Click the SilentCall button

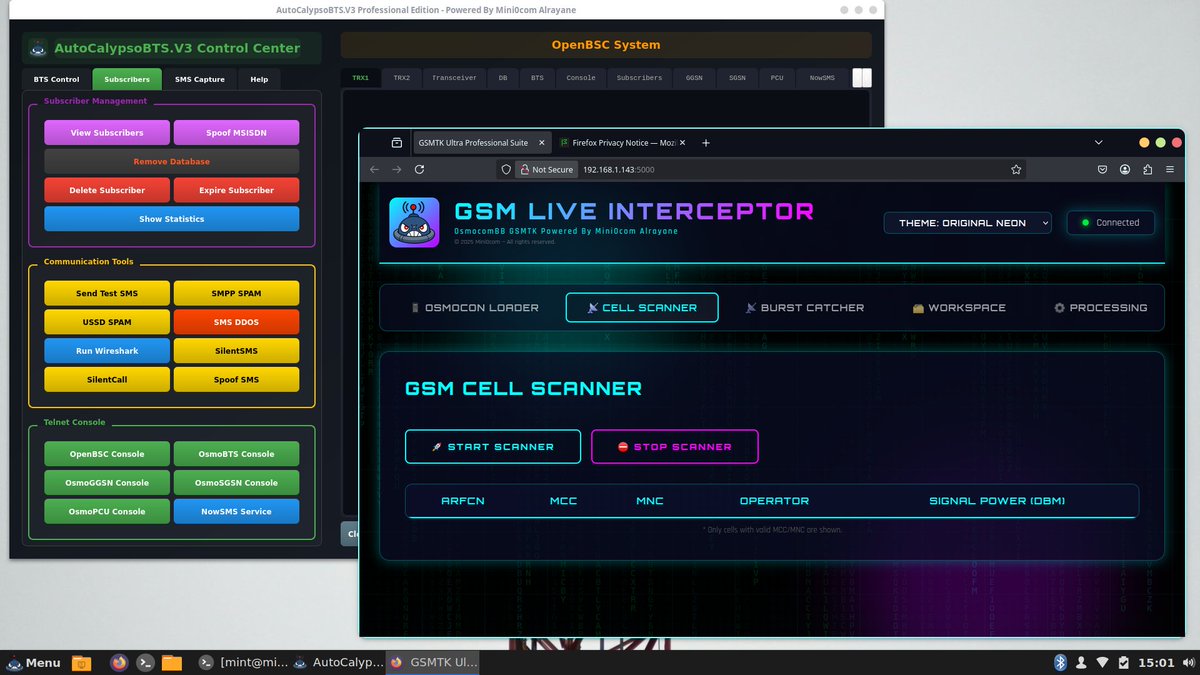tap(107, 380)
